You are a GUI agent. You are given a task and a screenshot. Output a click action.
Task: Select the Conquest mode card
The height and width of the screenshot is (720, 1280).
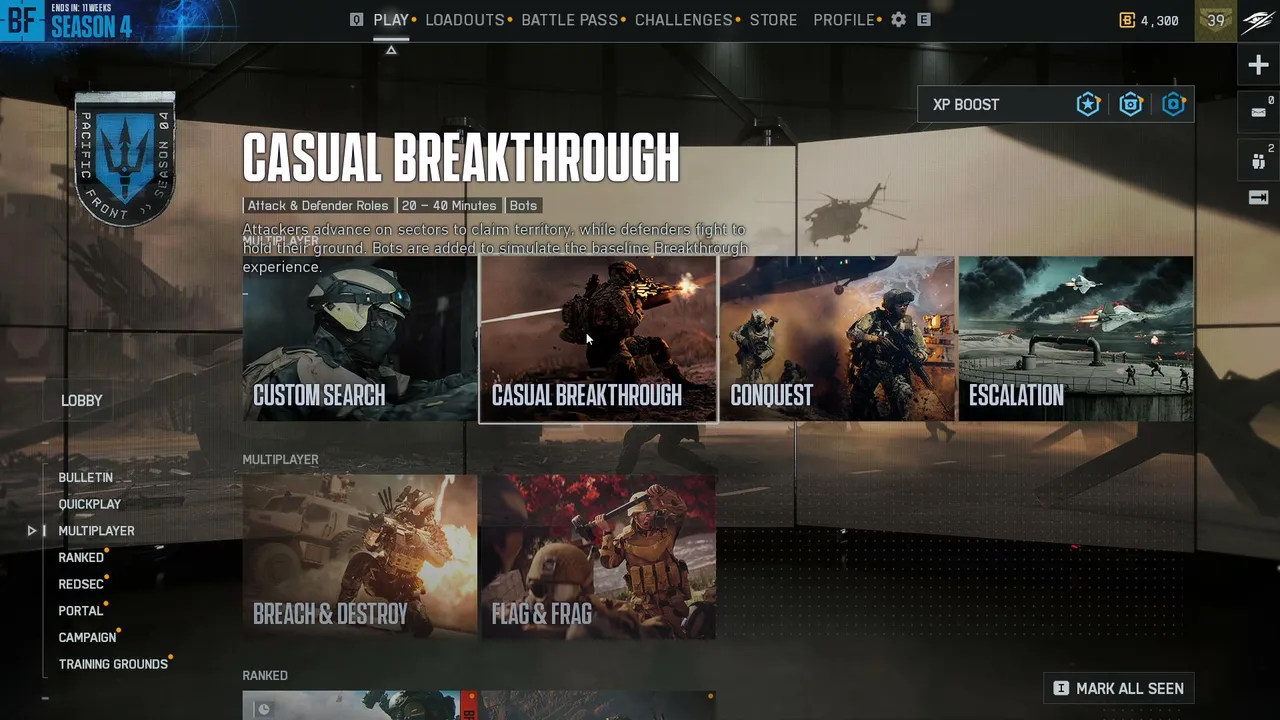pyautogui.click(x=837, y=339)
